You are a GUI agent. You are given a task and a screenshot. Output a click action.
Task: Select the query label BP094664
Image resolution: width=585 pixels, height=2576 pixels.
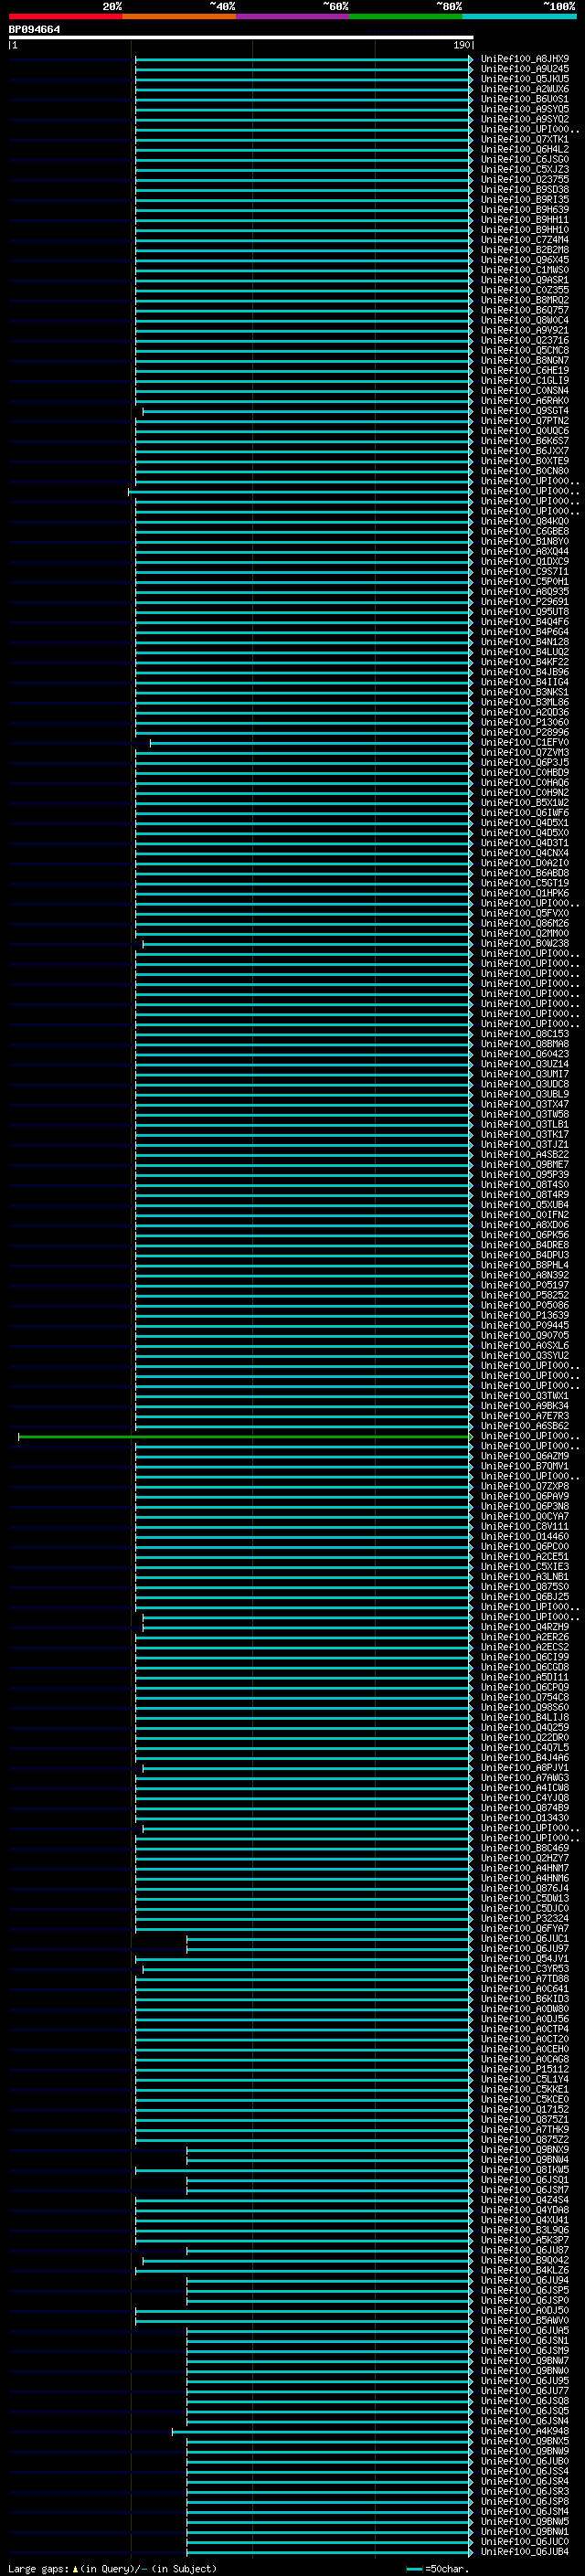tap(34, 29)
